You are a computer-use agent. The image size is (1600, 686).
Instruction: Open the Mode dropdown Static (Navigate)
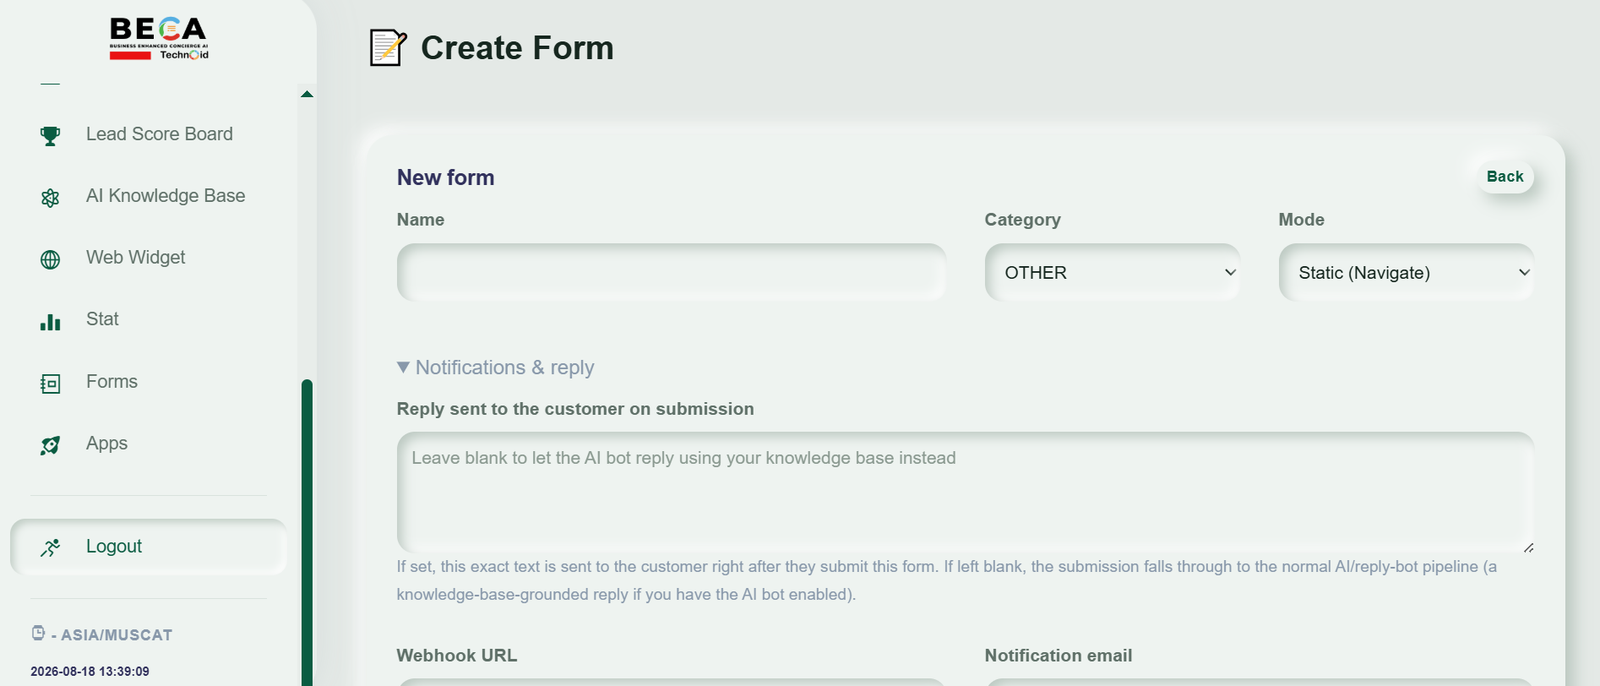[1406, 272]
